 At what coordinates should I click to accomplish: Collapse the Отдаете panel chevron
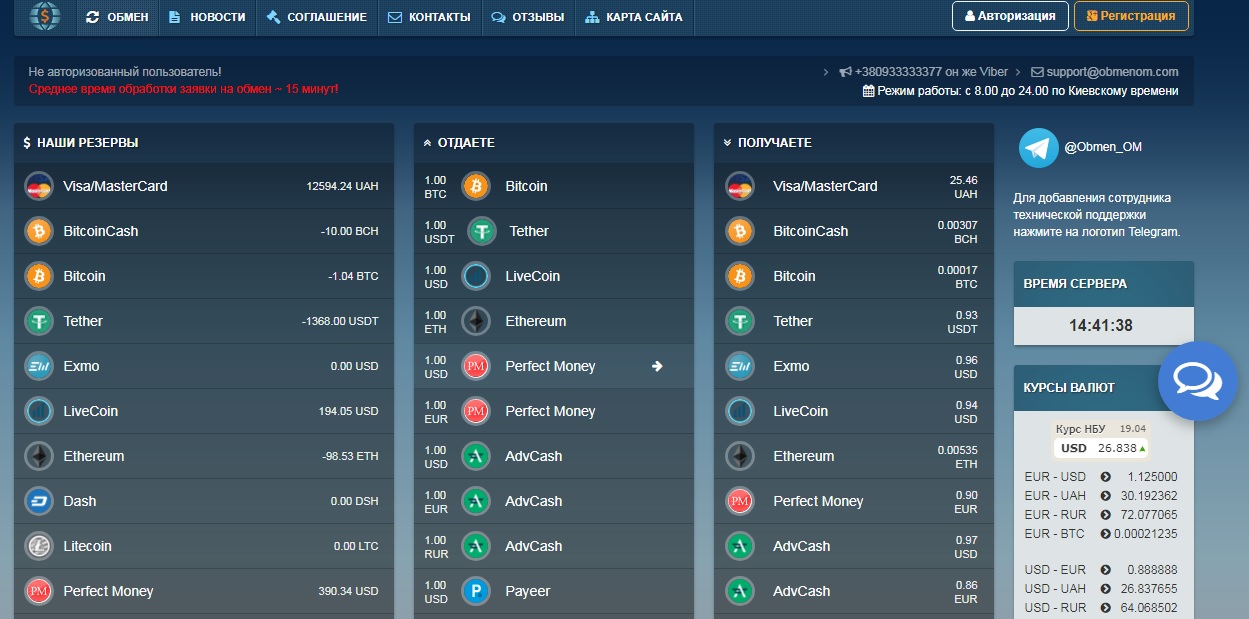point(428,143)
